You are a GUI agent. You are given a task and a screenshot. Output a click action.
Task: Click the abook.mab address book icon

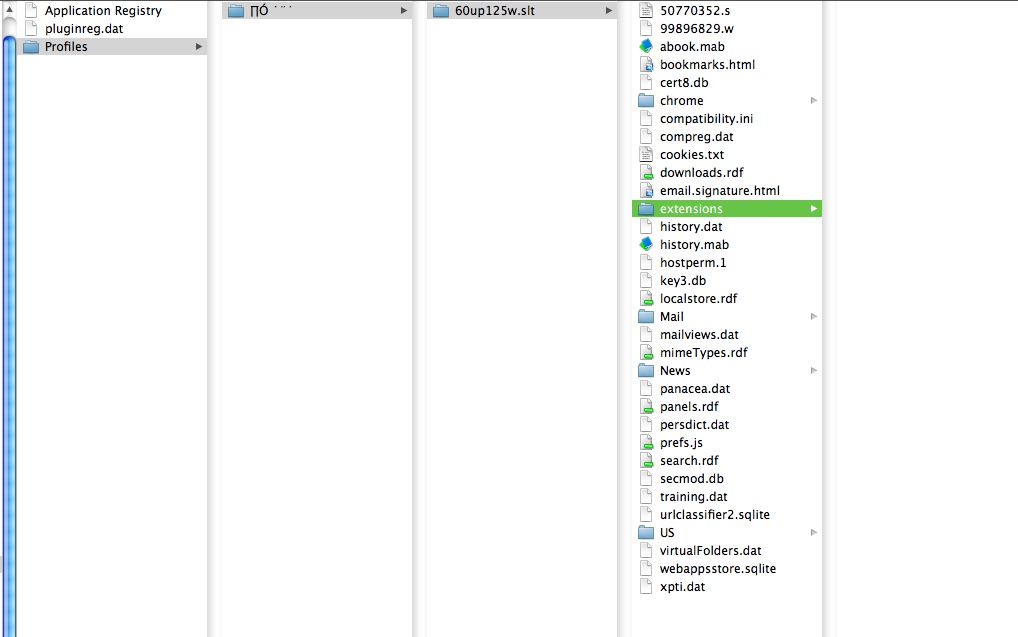(646, 47)
